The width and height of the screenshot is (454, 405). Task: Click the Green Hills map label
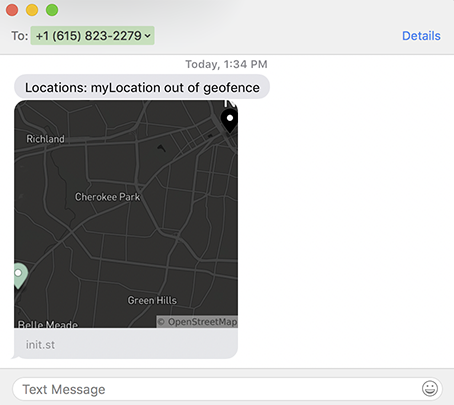click(x=152, y=300)
